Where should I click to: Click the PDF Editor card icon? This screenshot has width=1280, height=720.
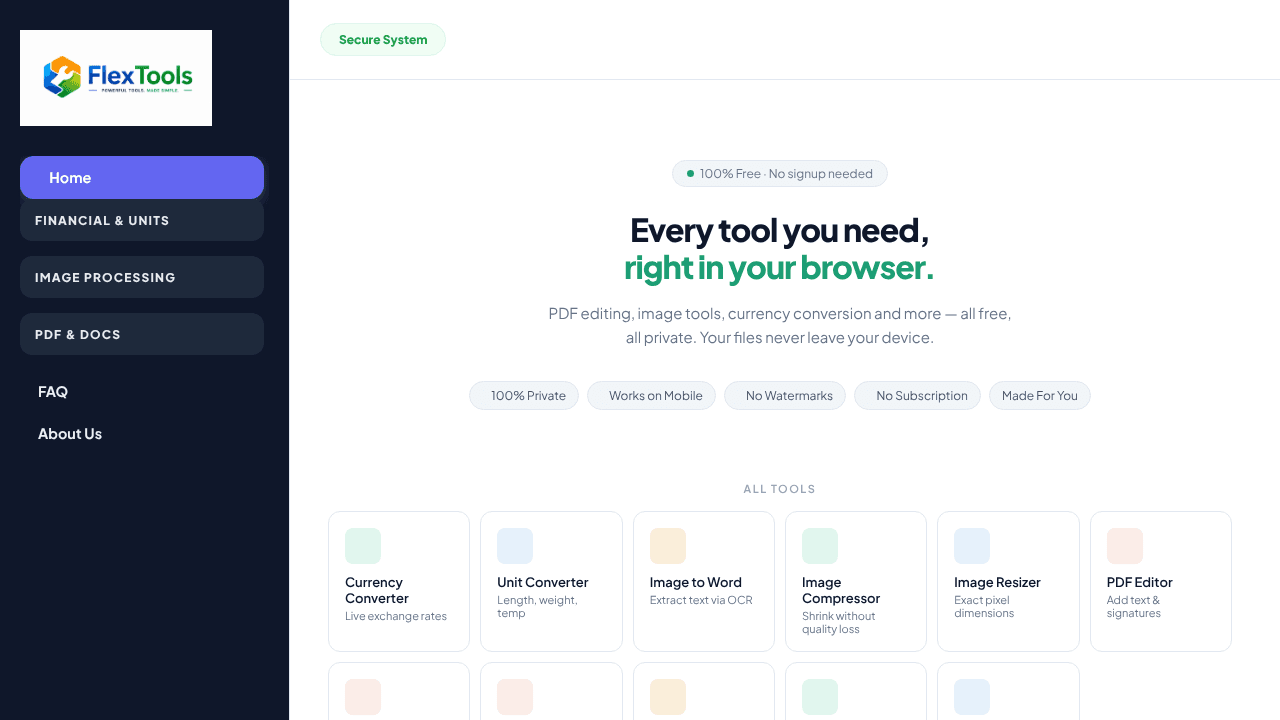1125,546
